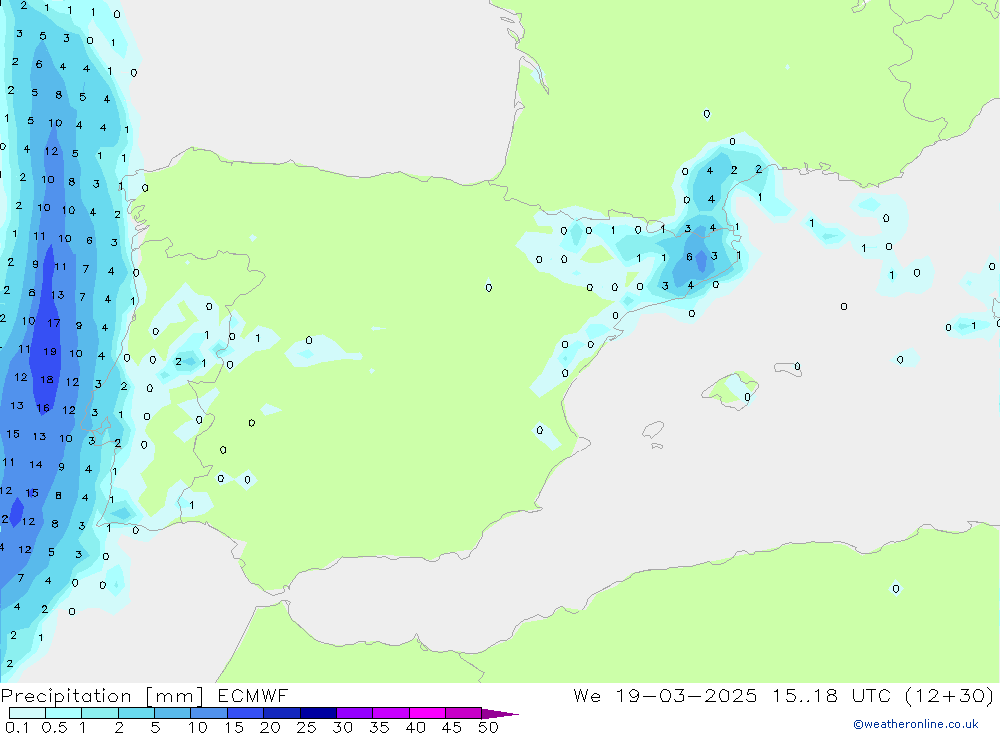Select the 5–10 mm legend color swatch
1000x733 pixels.
pos(172,713)
